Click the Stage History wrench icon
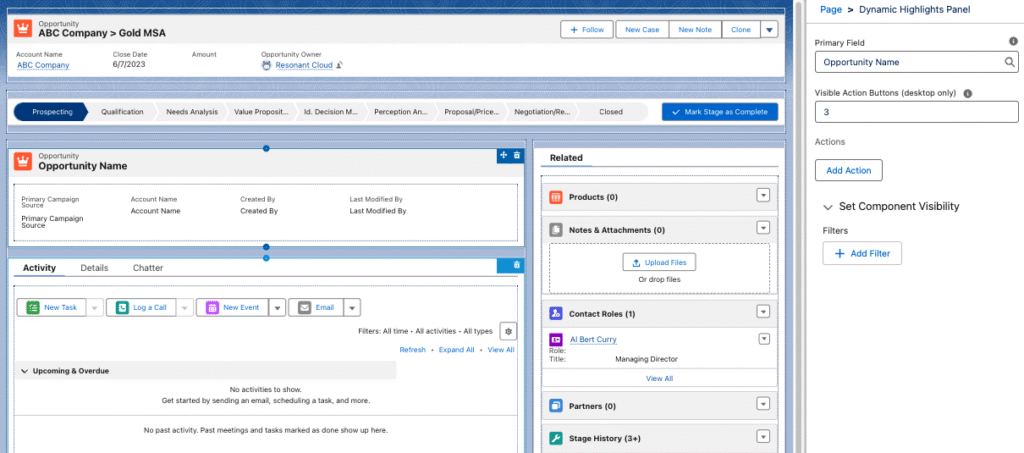 (x=556, y=438)
